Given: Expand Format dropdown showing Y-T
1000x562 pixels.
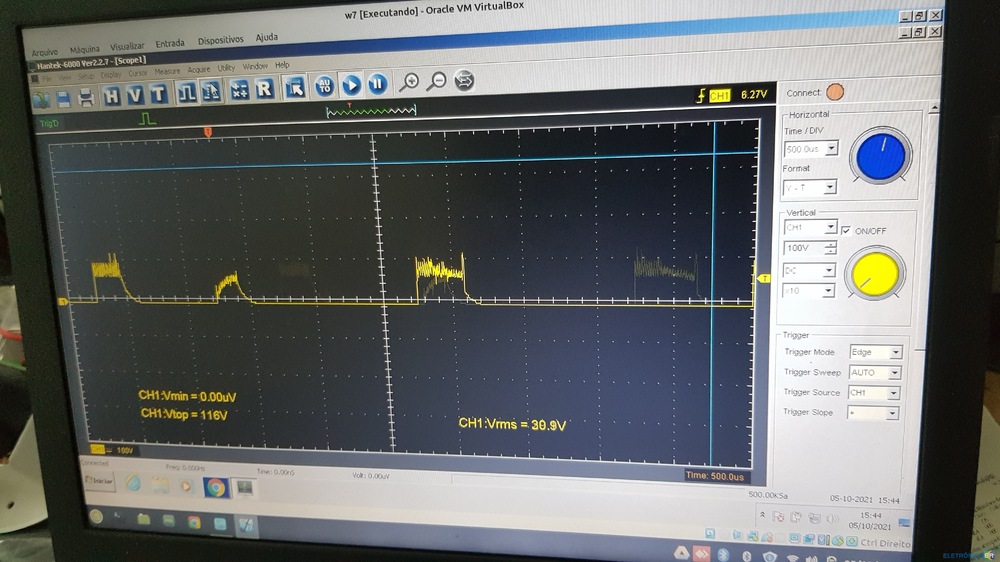Looking at the screenshot, I should tap(829, 188).
